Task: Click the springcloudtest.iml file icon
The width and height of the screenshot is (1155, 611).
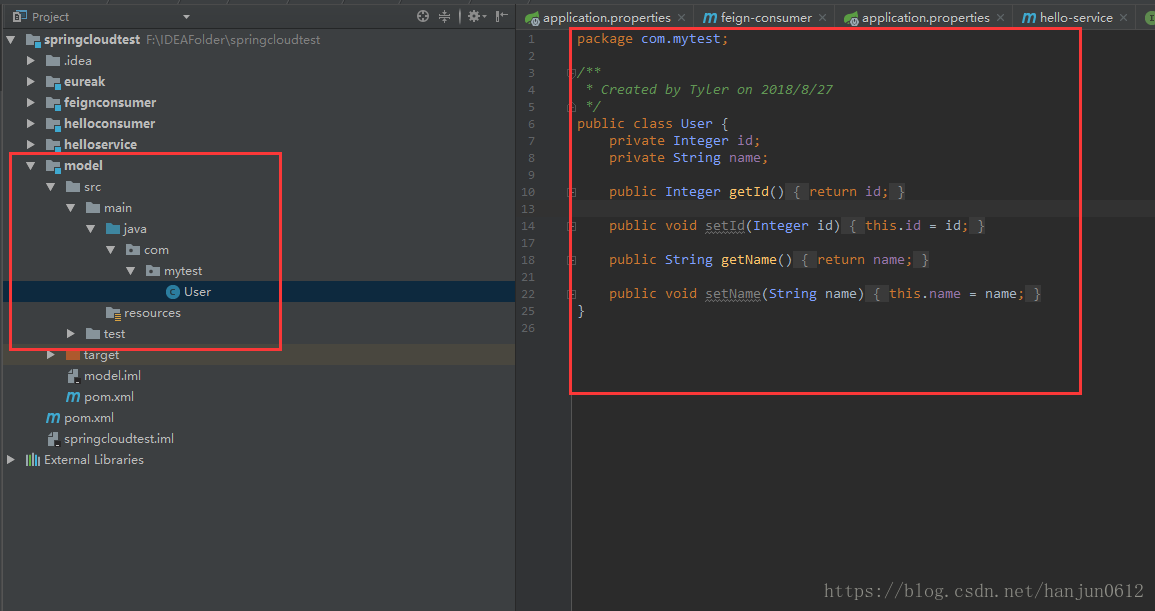Action: tap(53, 439)
